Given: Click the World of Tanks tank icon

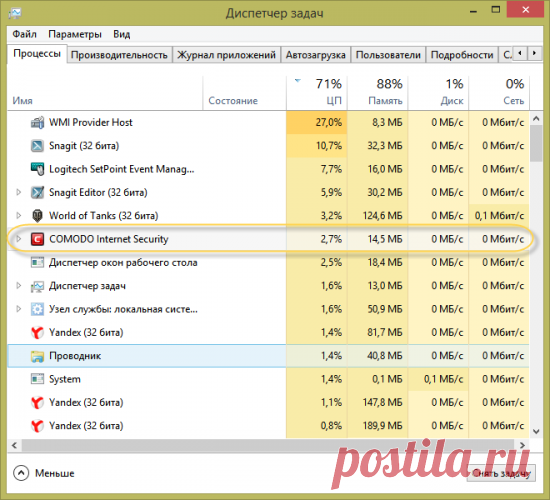Looking at the screenshot, I should pyautogui.click(x=38, y=216).
